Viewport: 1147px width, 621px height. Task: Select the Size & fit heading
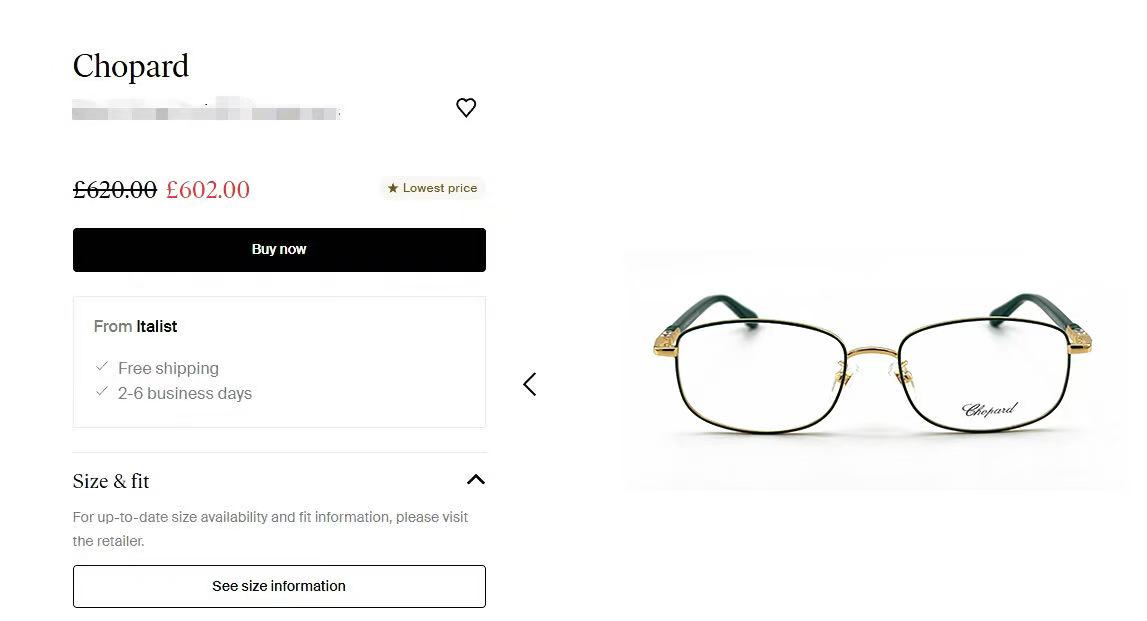tap(110, 481)
